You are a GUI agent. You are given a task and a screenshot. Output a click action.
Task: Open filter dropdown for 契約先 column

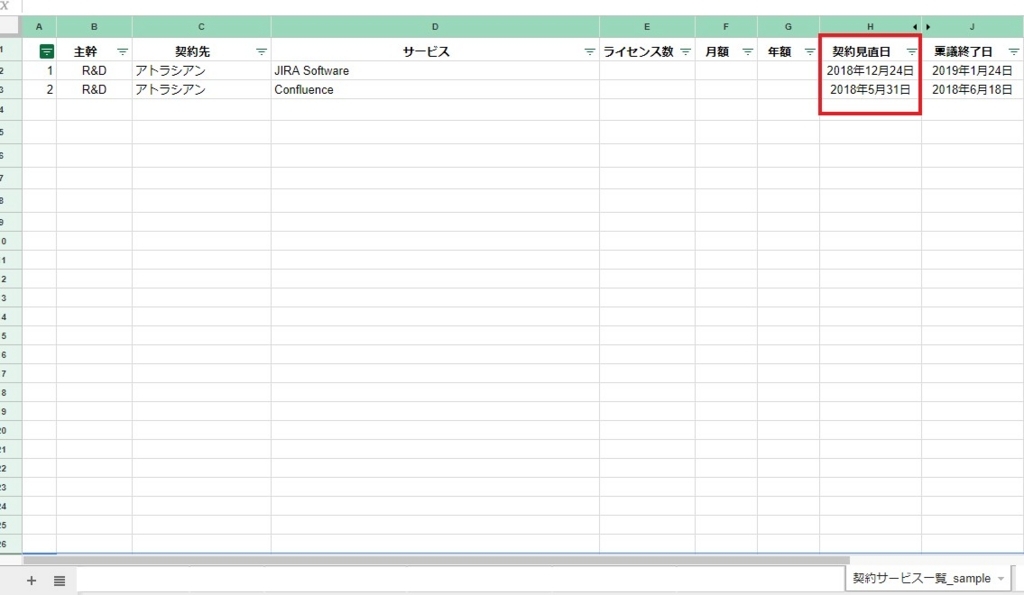(261, 52)
